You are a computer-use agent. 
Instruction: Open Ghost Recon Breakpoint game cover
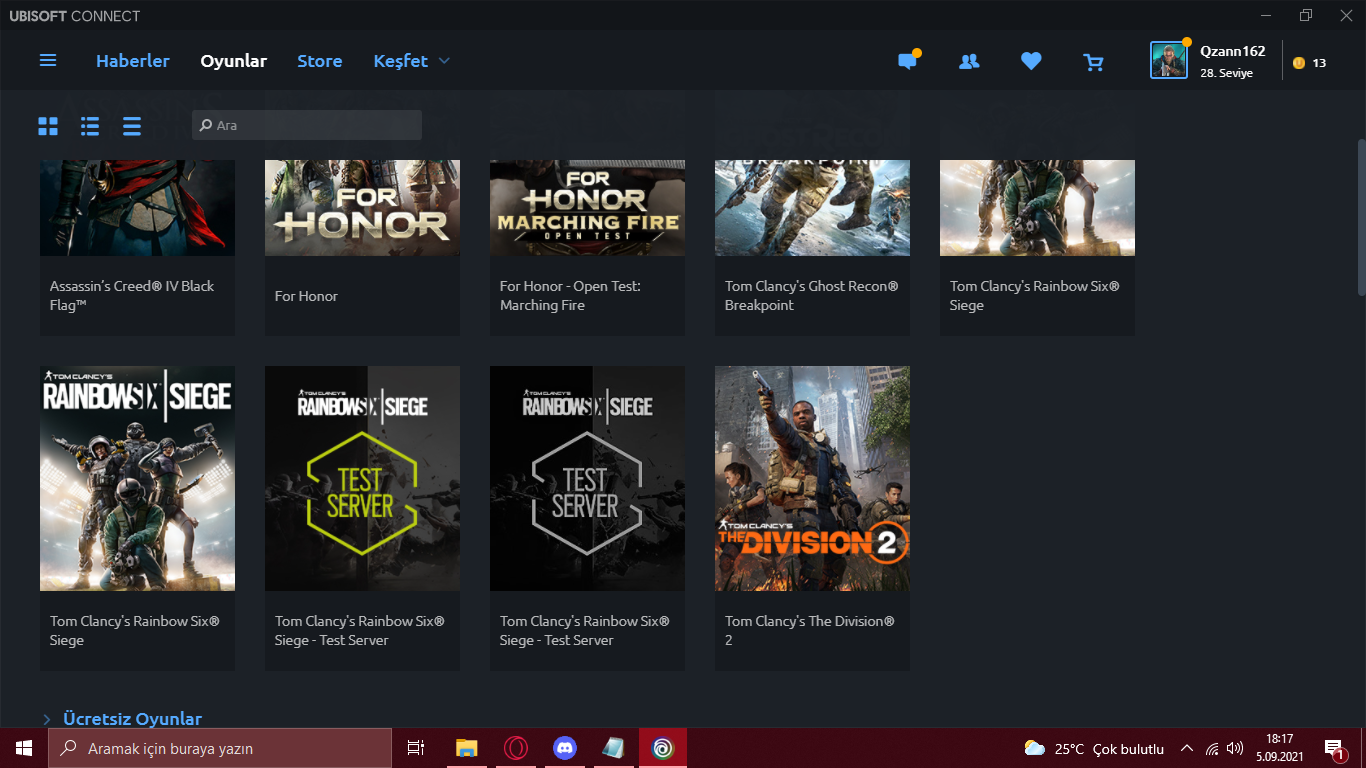pos(812,208)
